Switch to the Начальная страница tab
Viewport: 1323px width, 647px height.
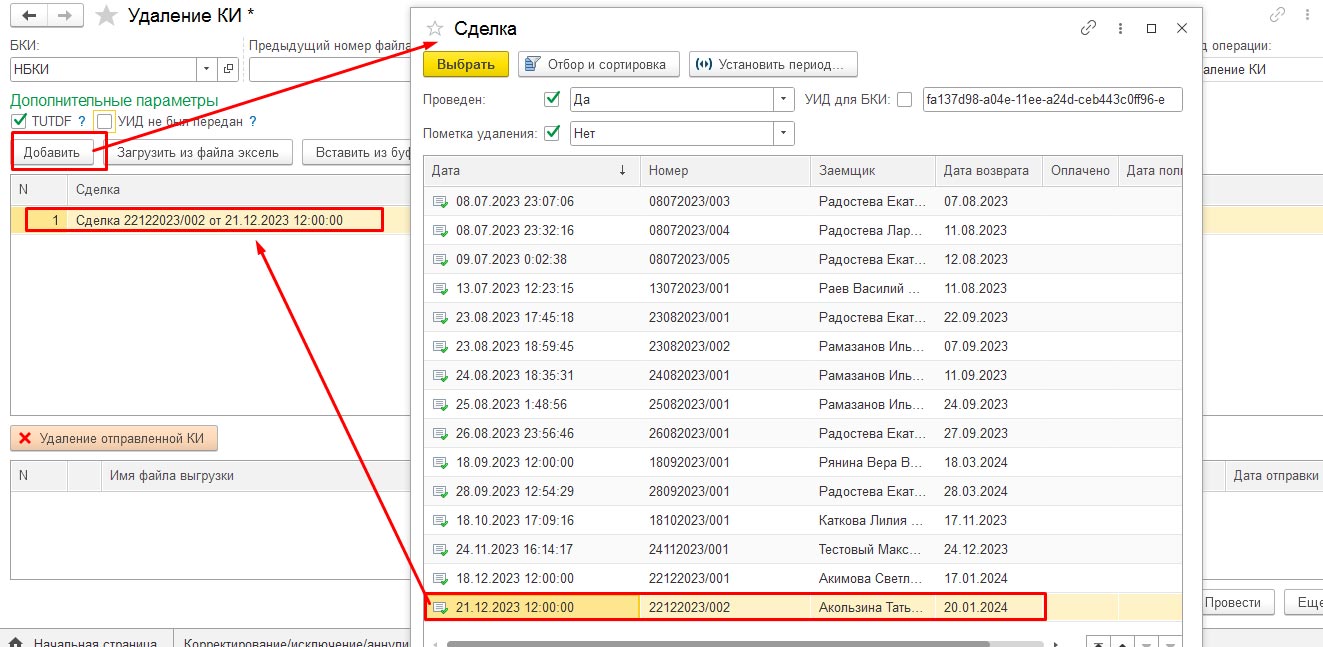86,642
